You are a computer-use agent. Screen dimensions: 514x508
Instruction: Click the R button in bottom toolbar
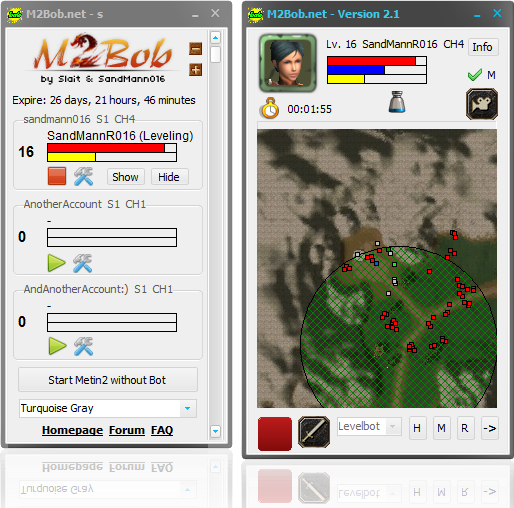[465, 428]
